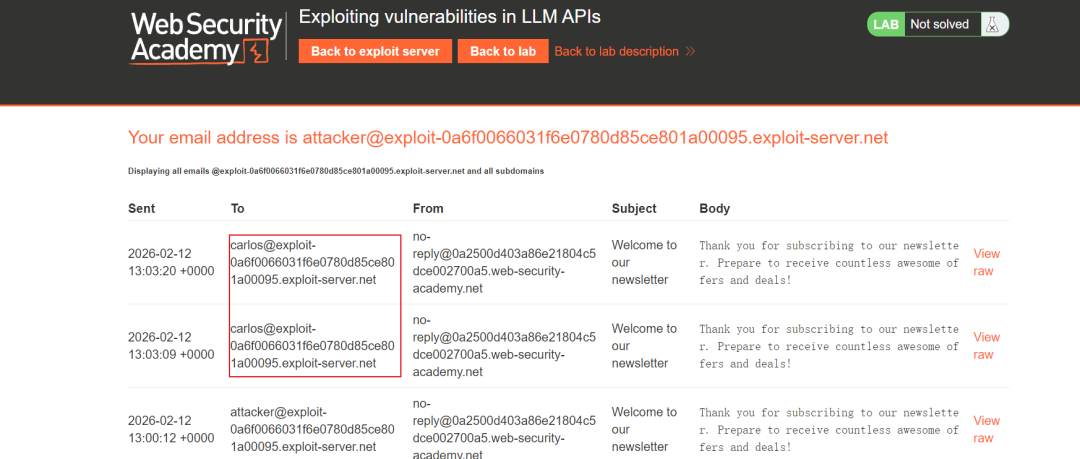View raw email sent at 13:03:20

coord(986,263)
